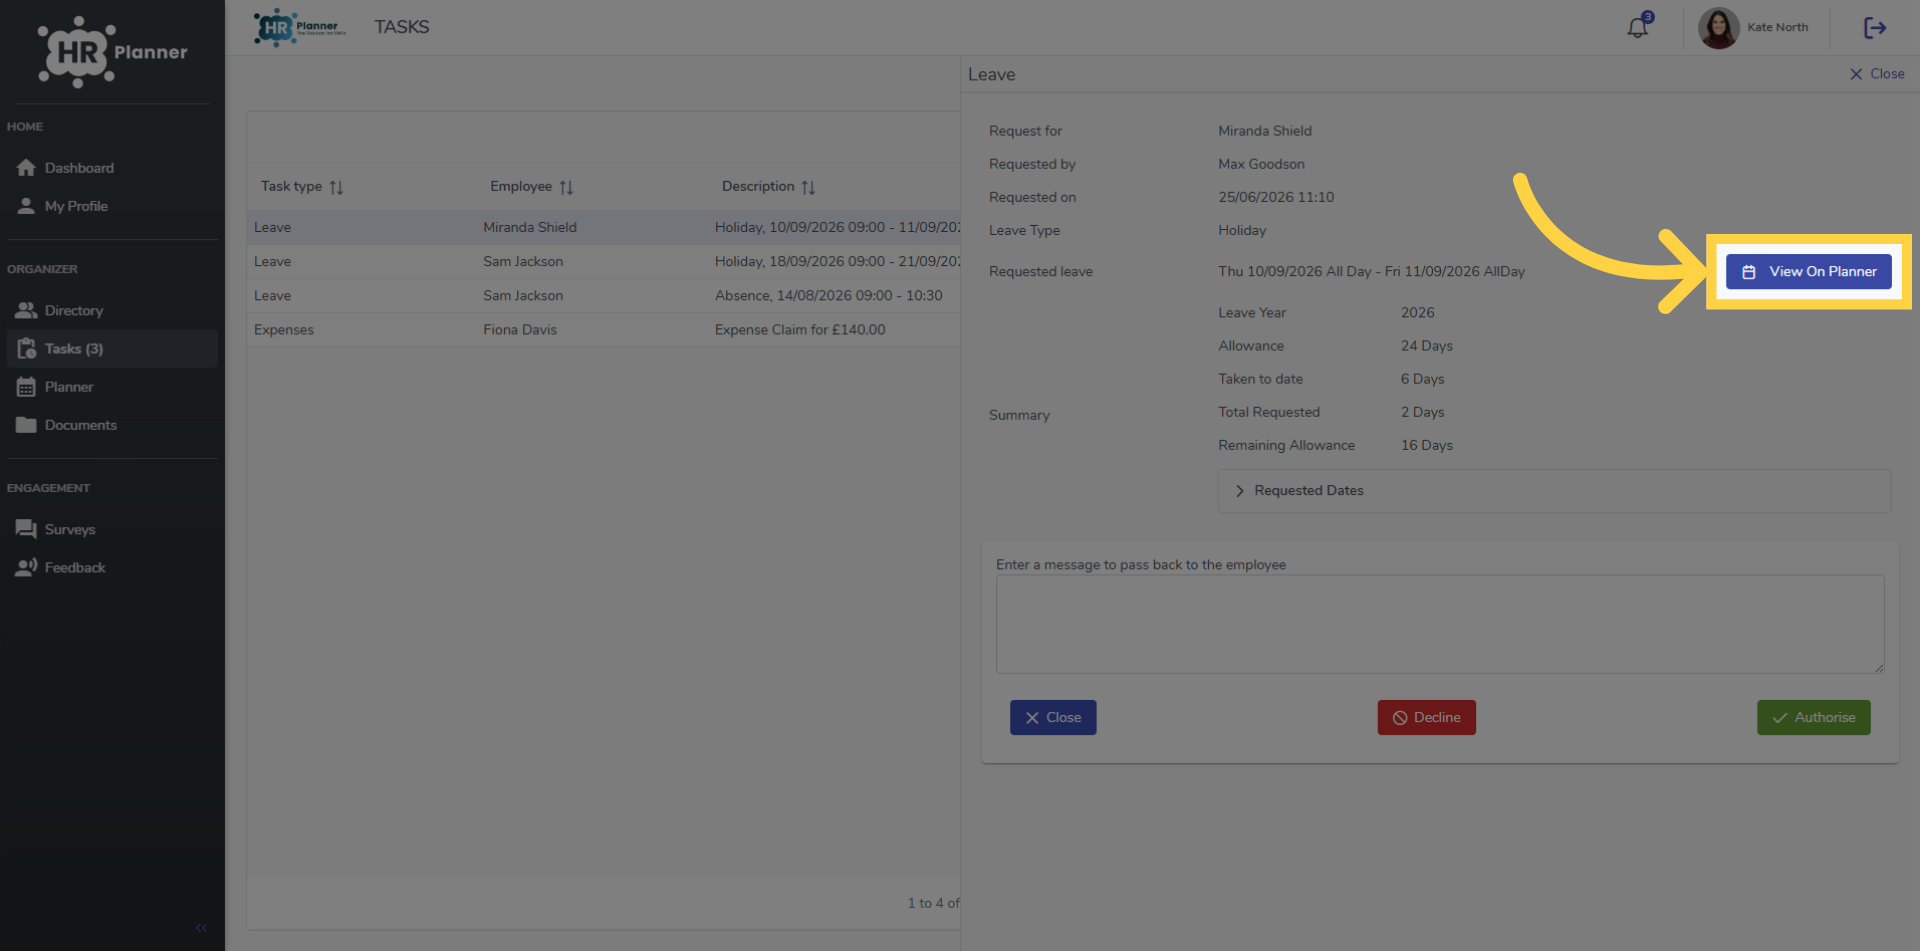Viewport: 1920px width, 951px height.
Task: Click the View On Planner button
Action: click(x=1808, y=272)
